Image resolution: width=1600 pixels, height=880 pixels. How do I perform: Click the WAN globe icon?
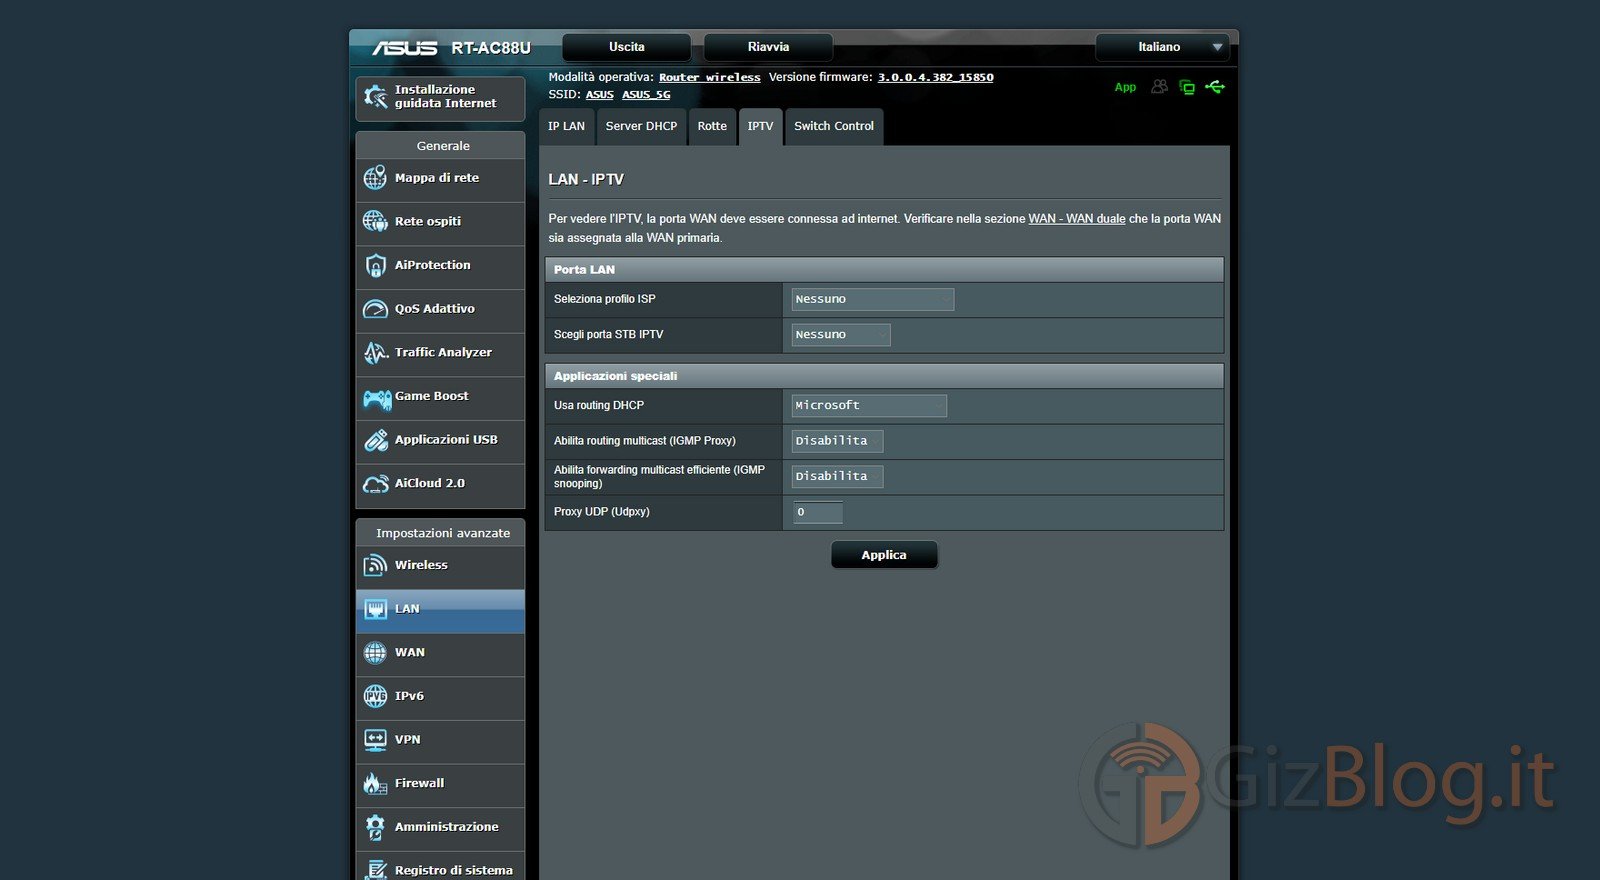click(x=375, y=653)
